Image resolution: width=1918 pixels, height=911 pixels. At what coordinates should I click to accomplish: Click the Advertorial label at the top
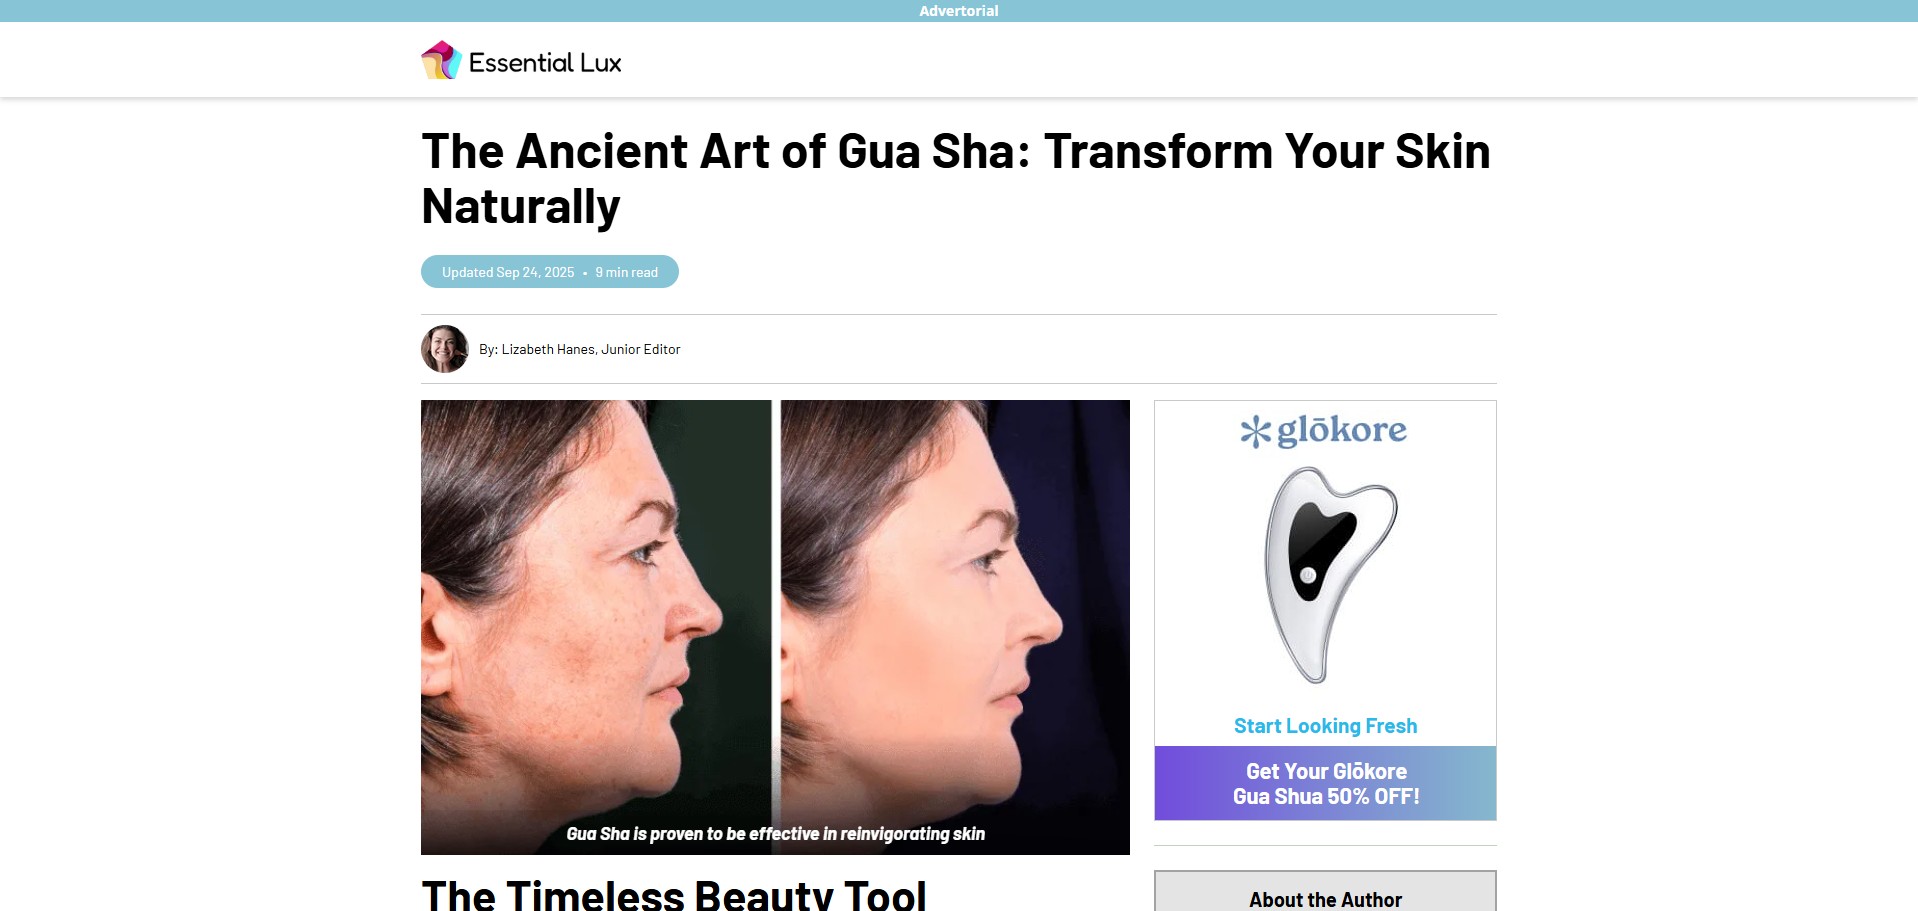pos(959,11)
